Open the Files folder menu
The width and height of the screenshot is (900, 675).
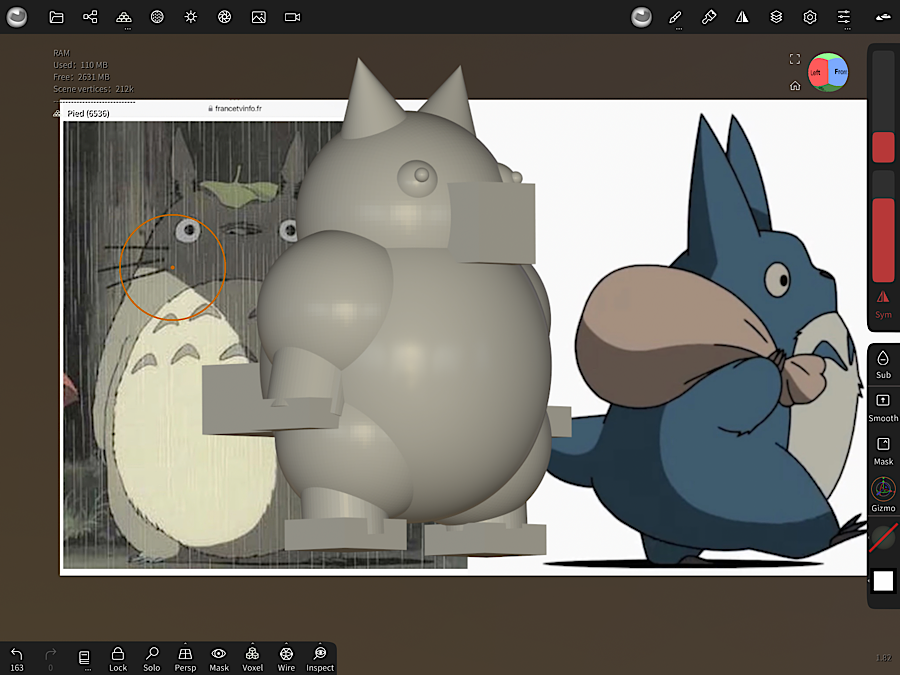56,17
